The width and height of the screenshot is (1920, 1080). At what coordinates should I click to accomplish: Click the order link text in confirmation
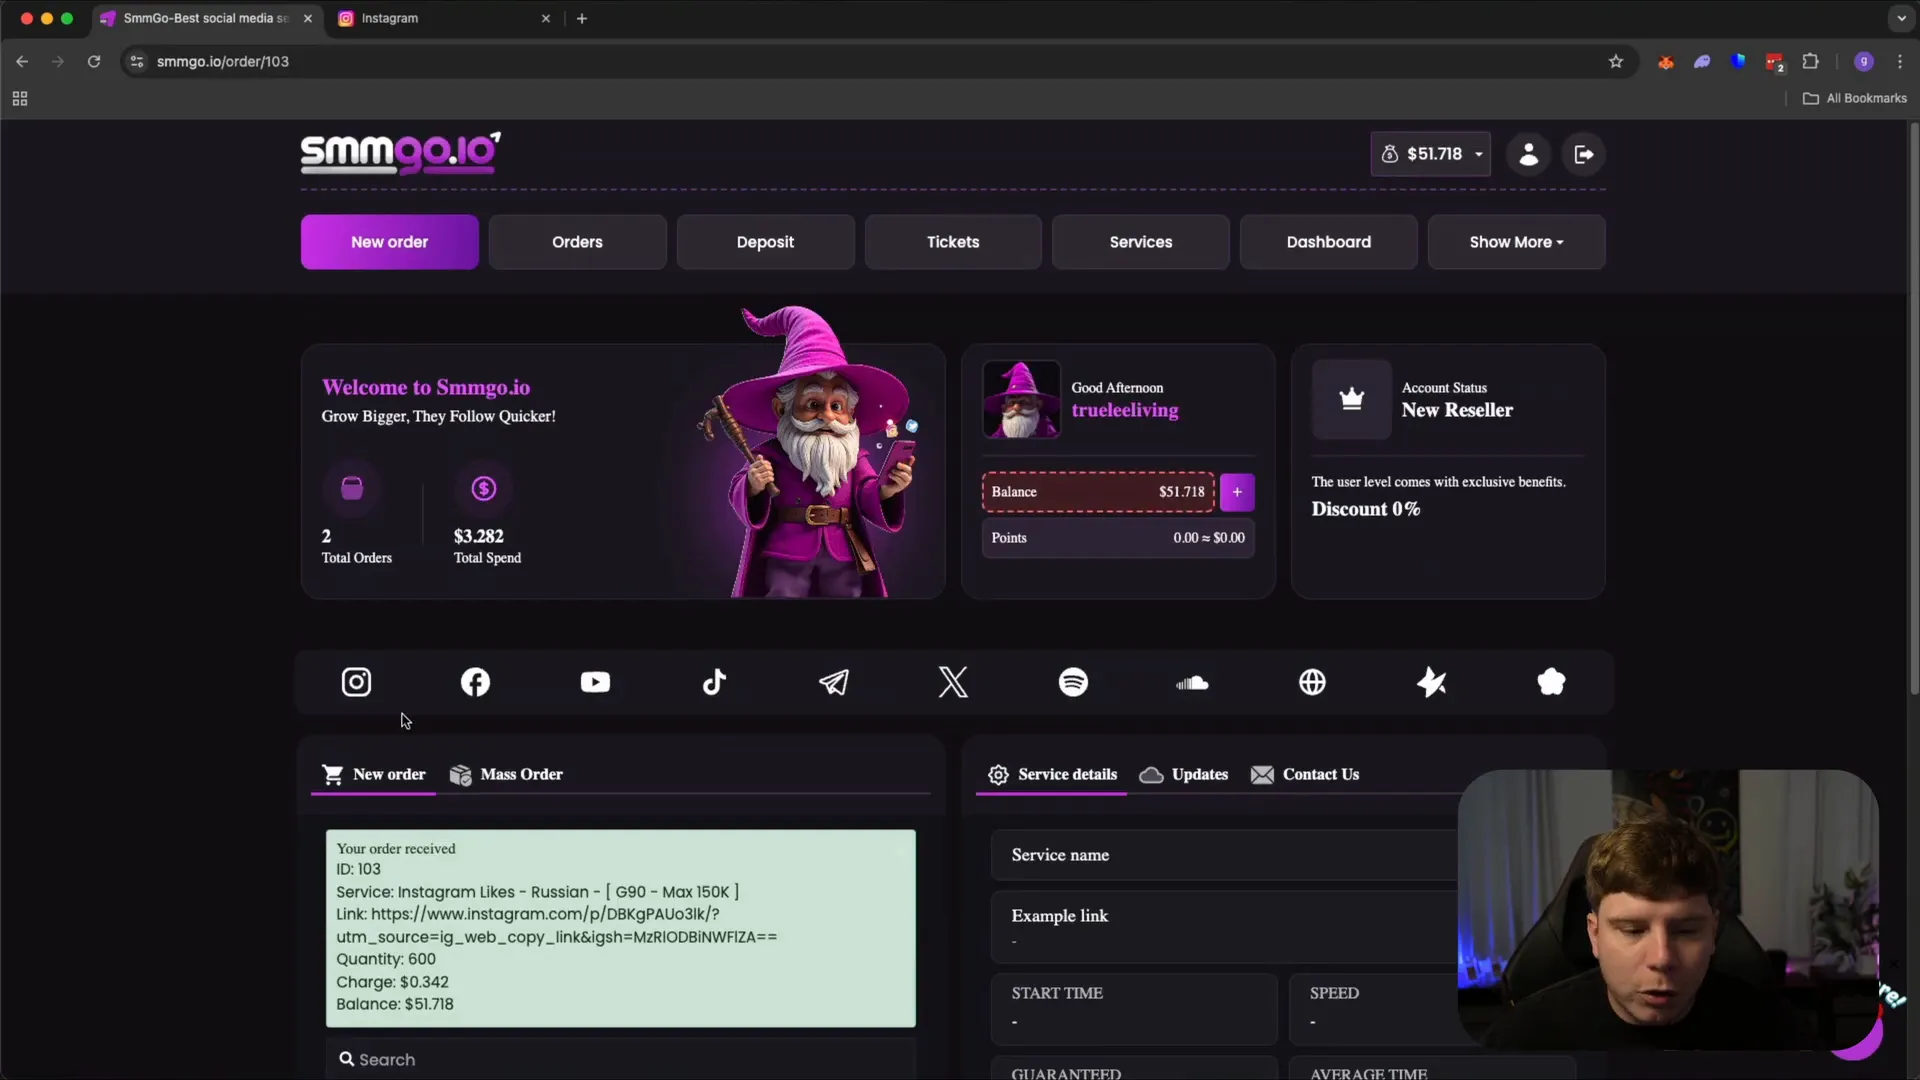[556, 925]
